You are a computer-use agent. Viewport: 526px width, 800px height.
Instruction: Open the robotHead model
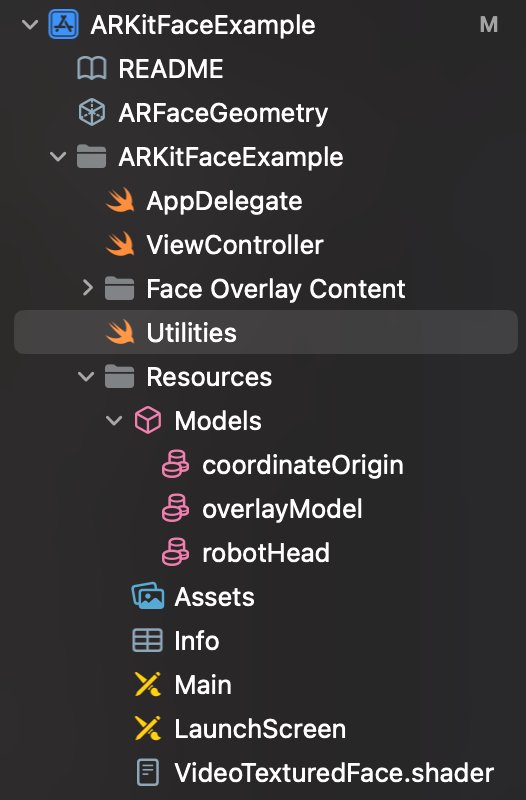point(266,553)
